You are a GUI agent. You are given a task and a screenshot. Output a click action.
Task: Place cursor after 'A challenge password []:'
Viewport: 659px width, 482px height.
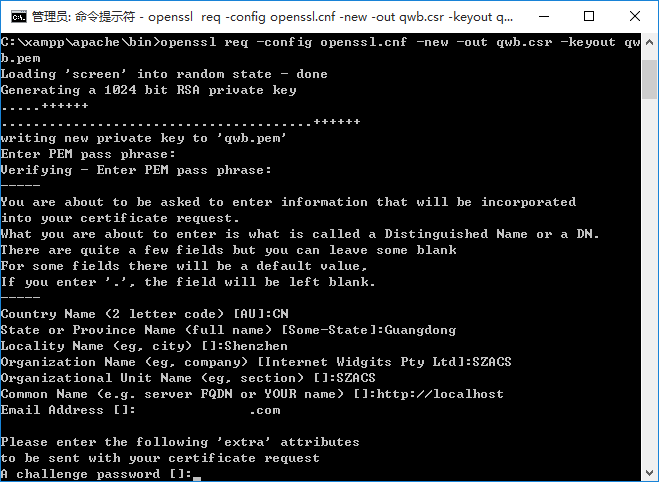198,474
